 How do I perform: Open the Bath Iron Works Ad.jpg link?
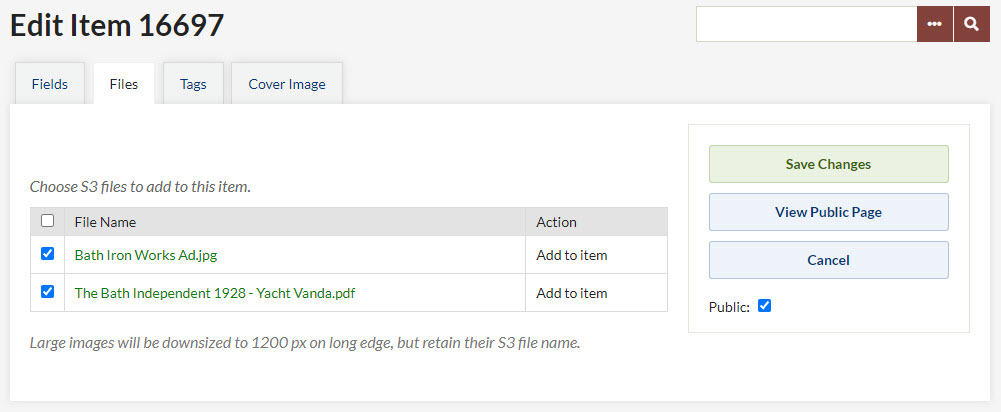[x=146, y=255]
